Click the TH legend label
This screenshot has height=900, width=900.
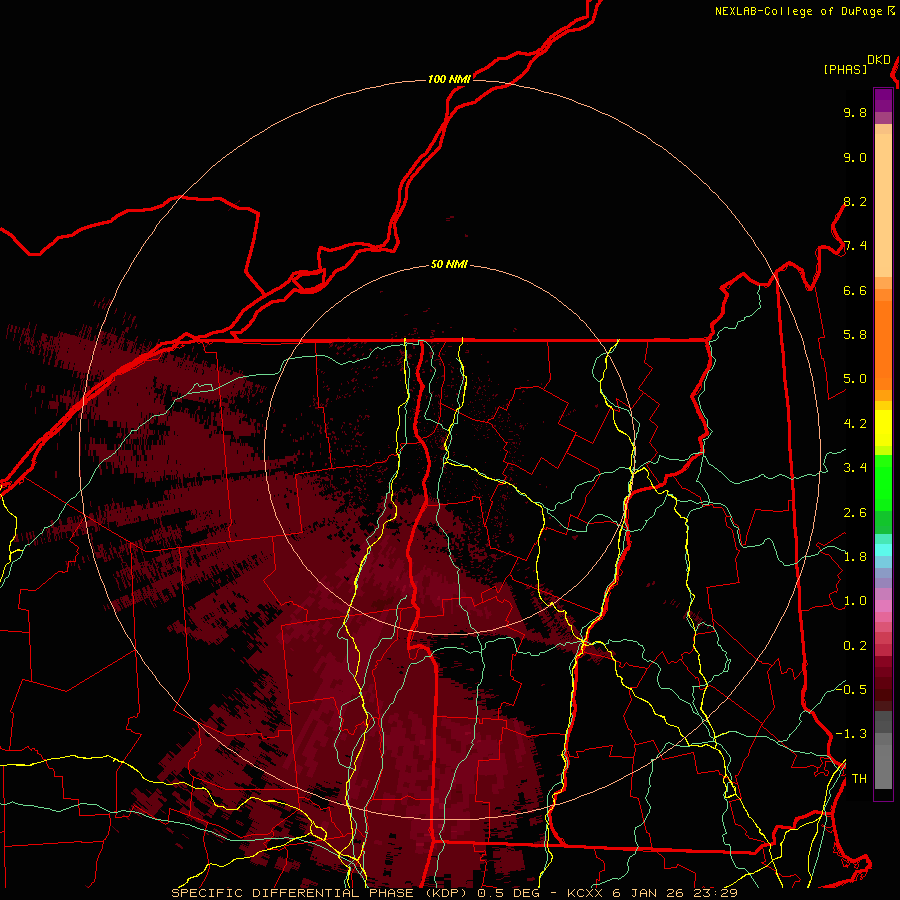(x=859, y=779)
